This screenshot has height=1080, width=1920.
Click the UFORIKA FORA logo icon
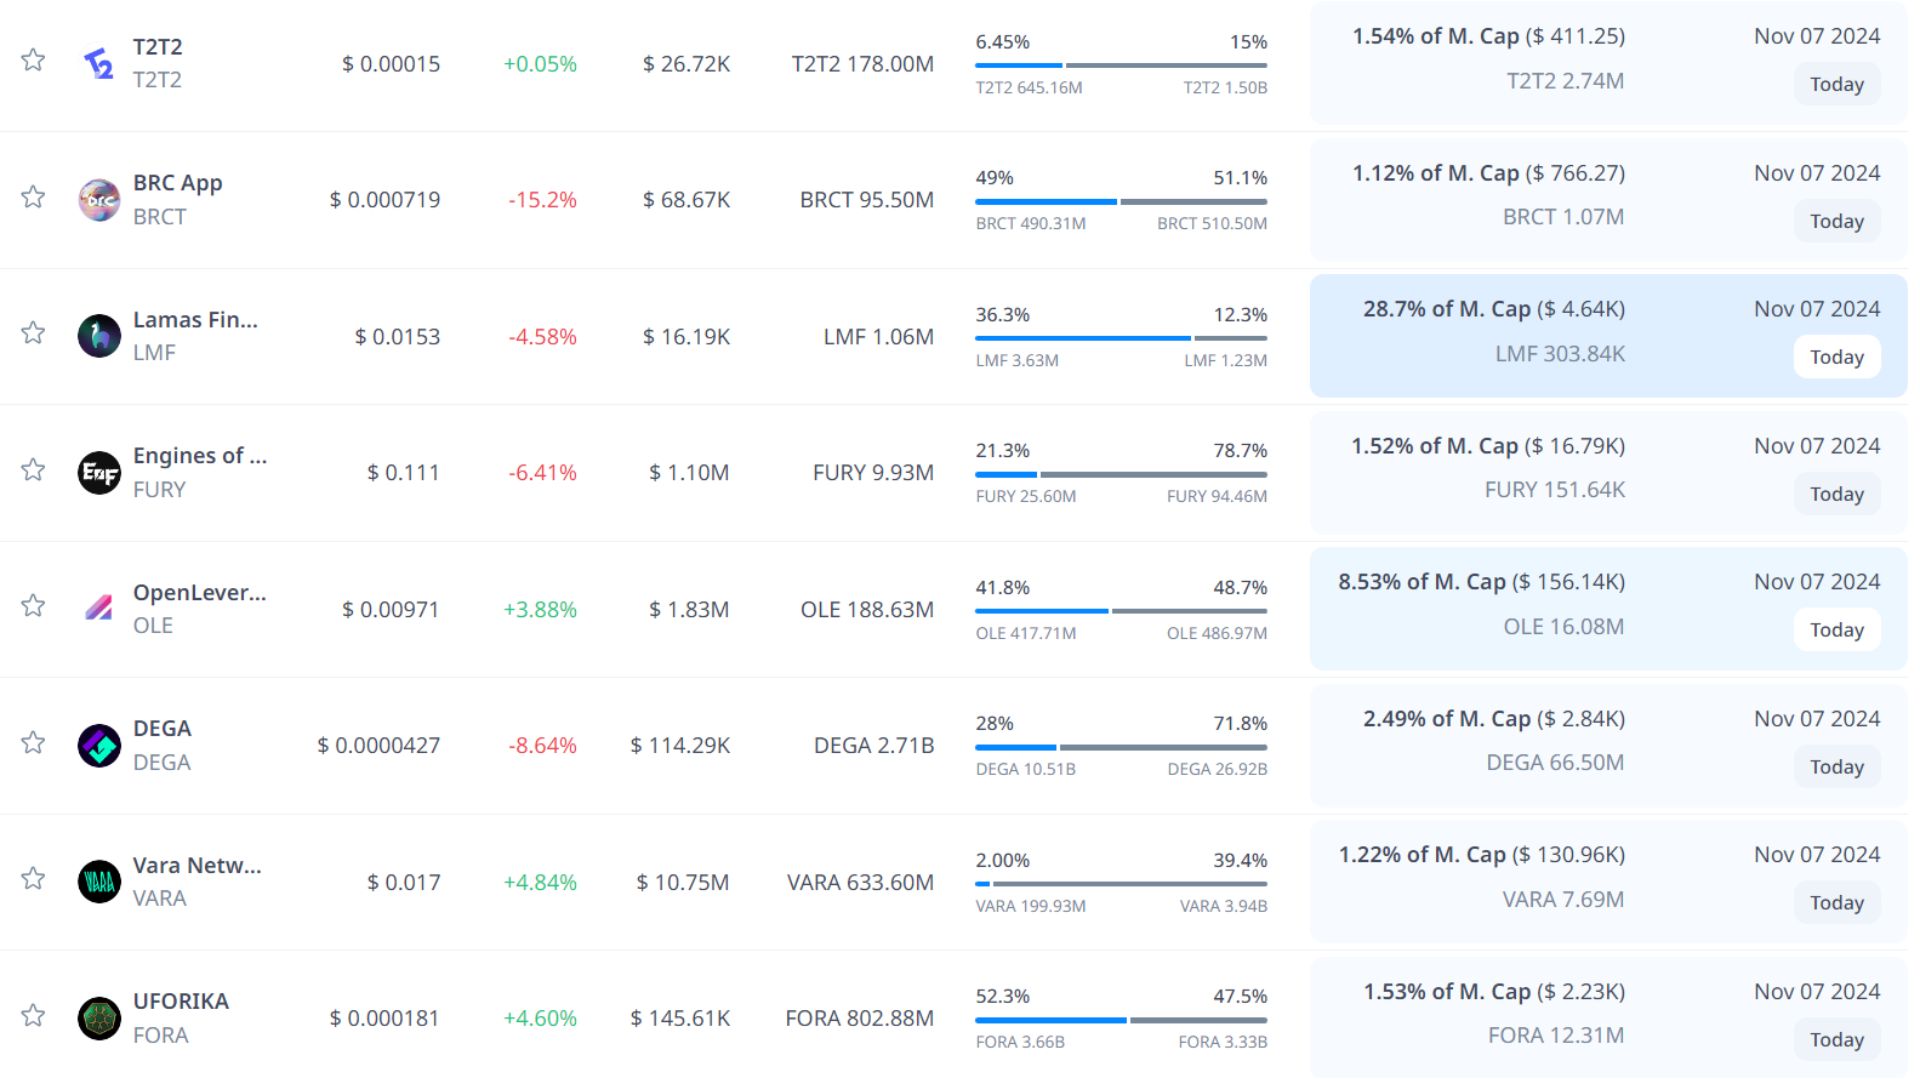[x=99, y=1018]
